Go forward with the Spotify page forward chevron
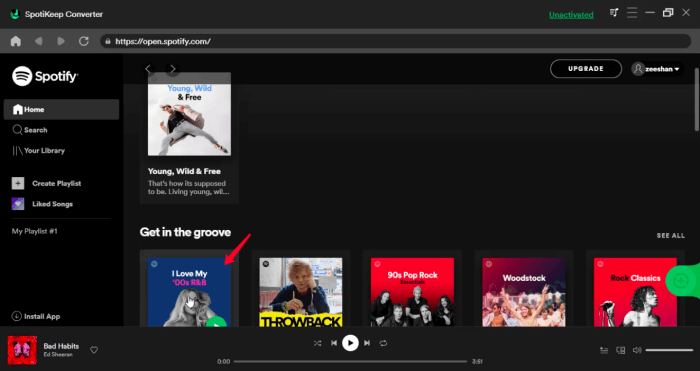Viewport: 700px width, 371px height. (172, 69)
